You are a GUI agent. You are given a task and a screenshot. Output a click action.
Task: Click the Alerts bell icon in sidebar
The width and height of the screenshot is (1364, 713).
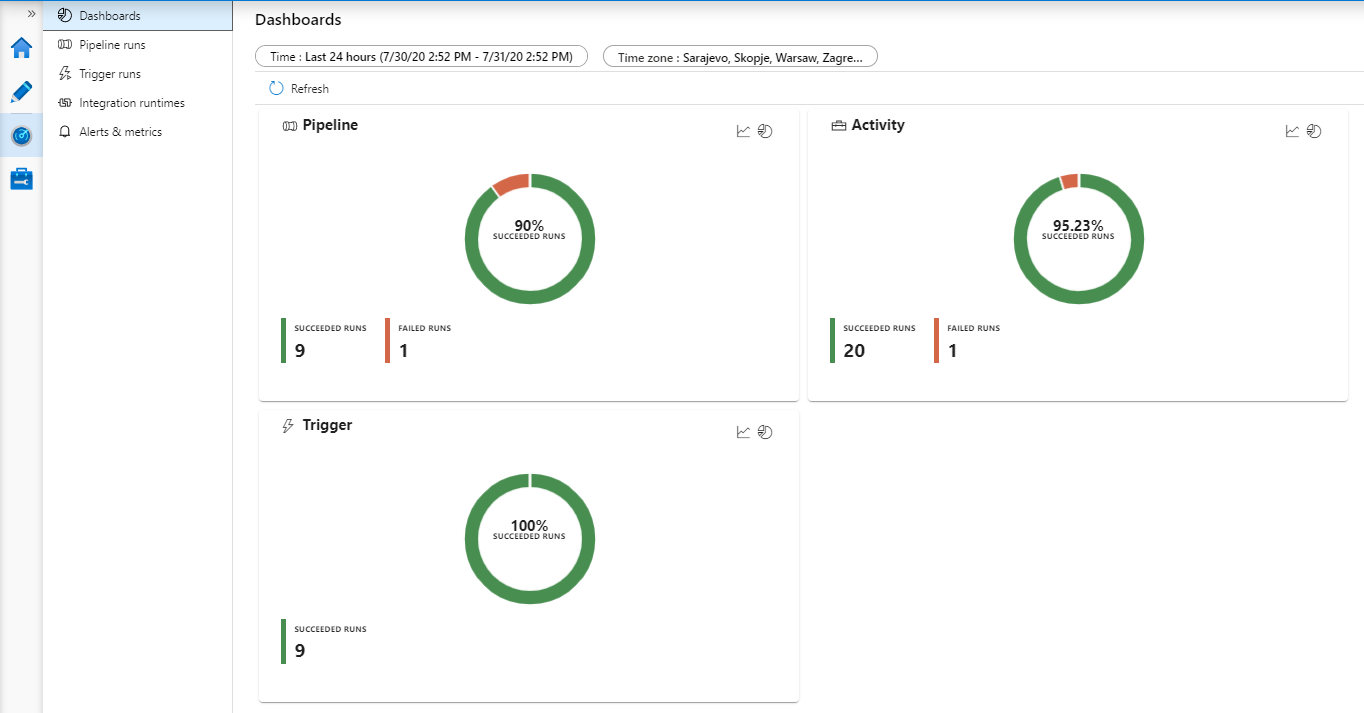point(65,132)
